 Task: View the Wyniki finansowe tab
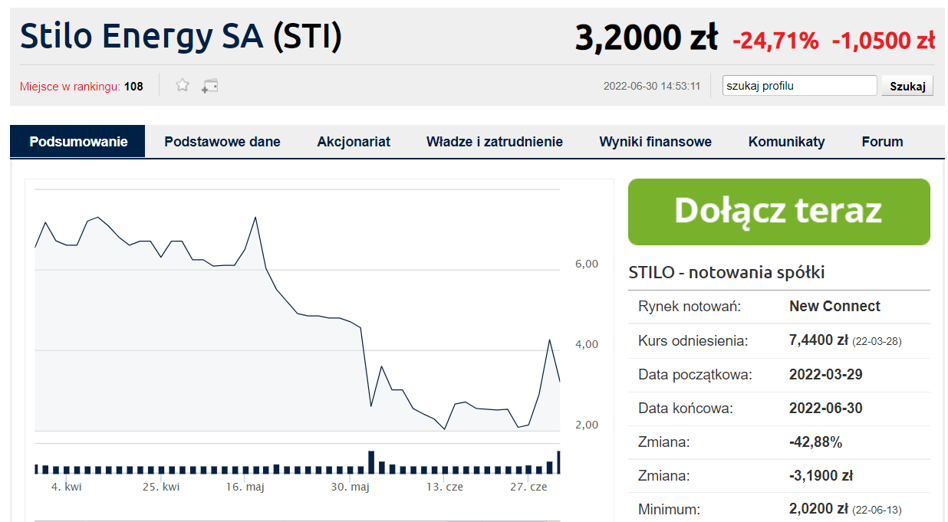click(655, 142)
